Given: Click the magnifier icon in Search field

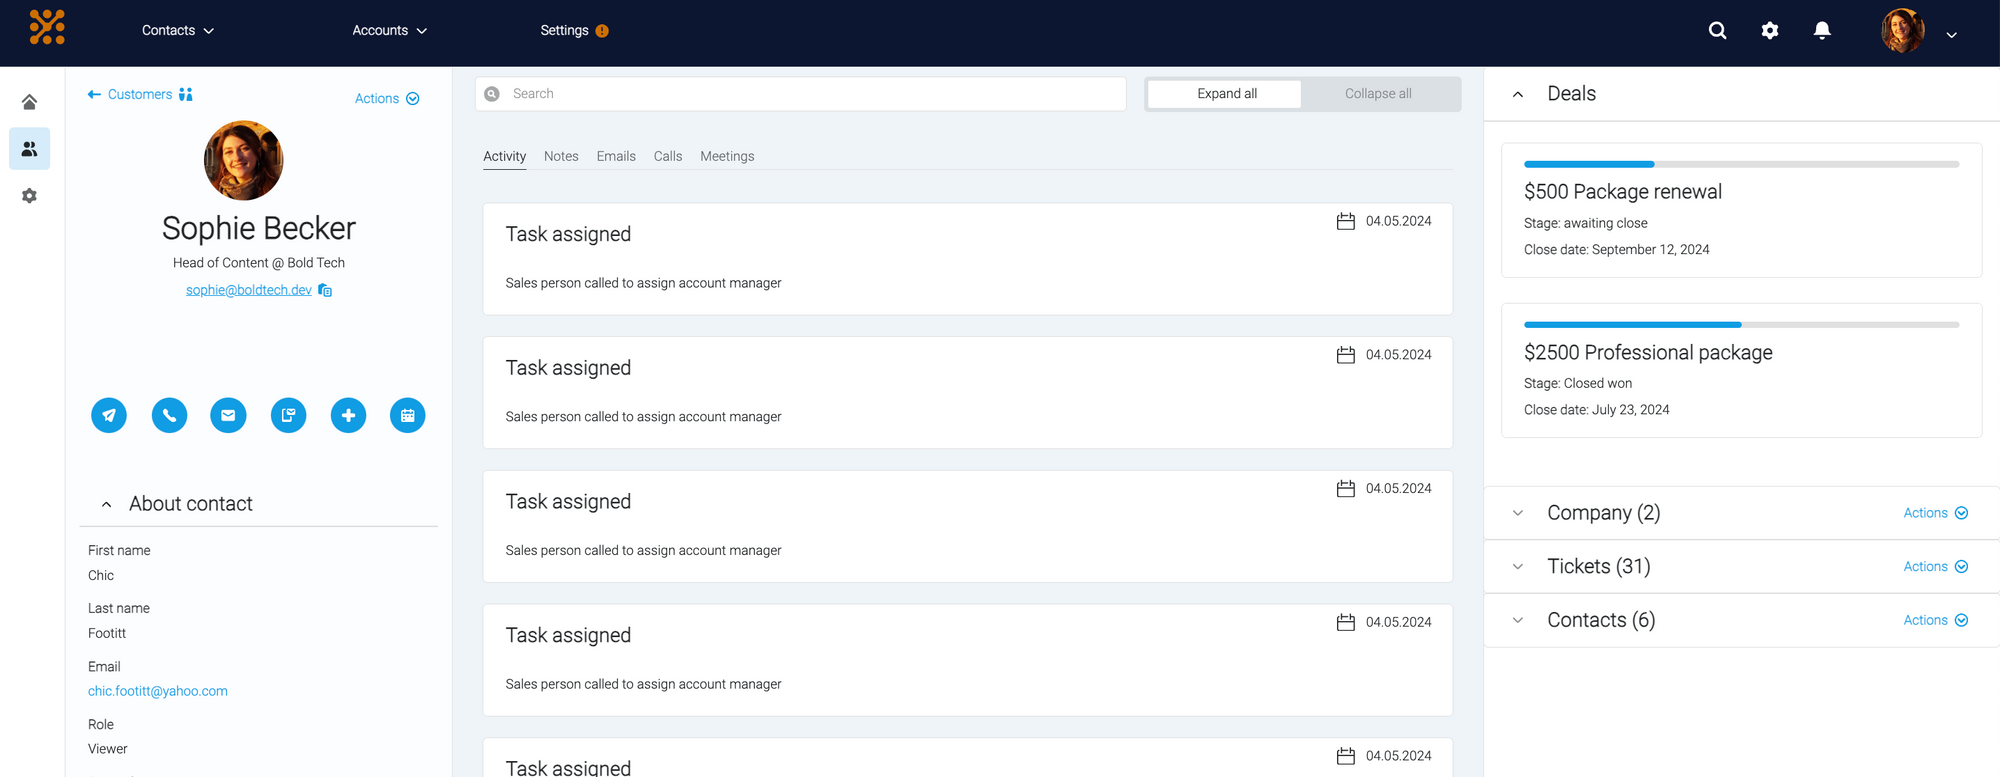Looking at the screenshot, I should point(492,94).
